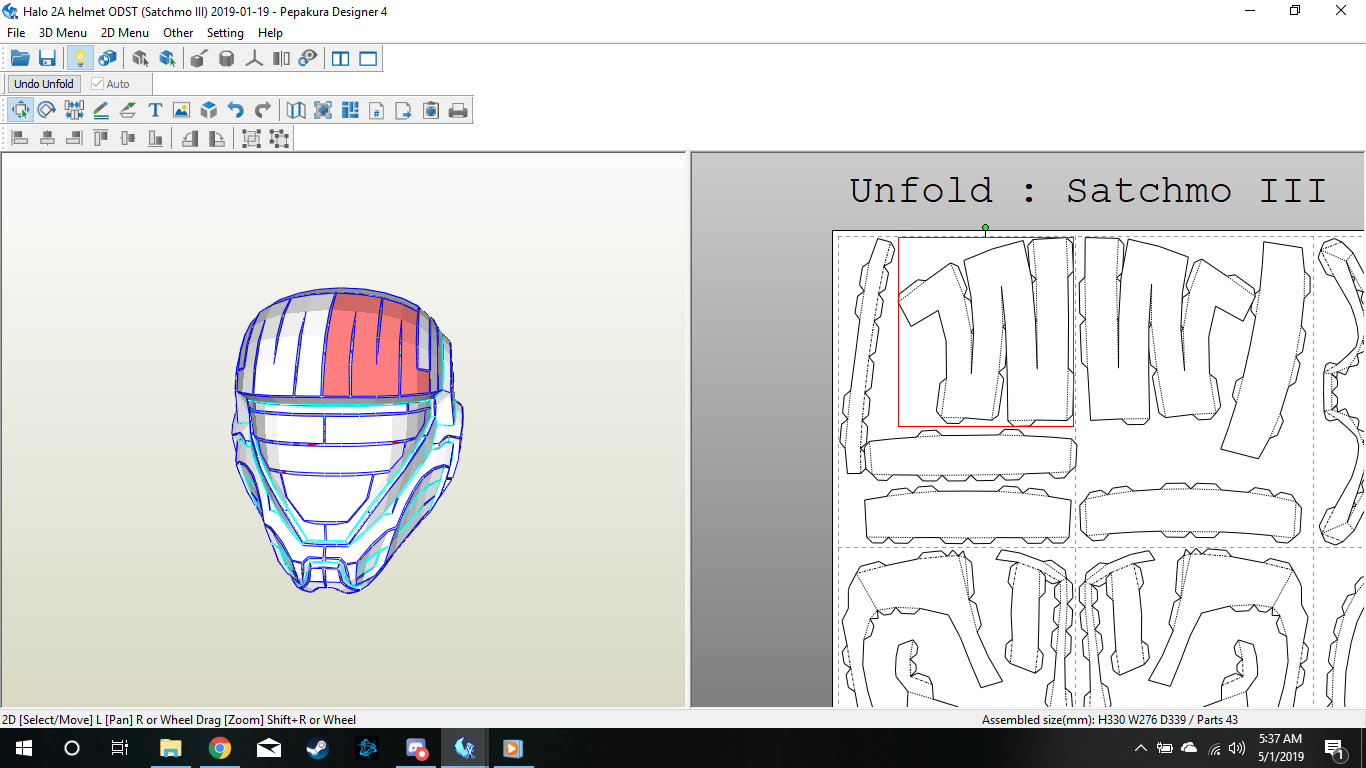Rotate part counterclockwise icon
The image size is (1366, 768).
click(190, 138)
